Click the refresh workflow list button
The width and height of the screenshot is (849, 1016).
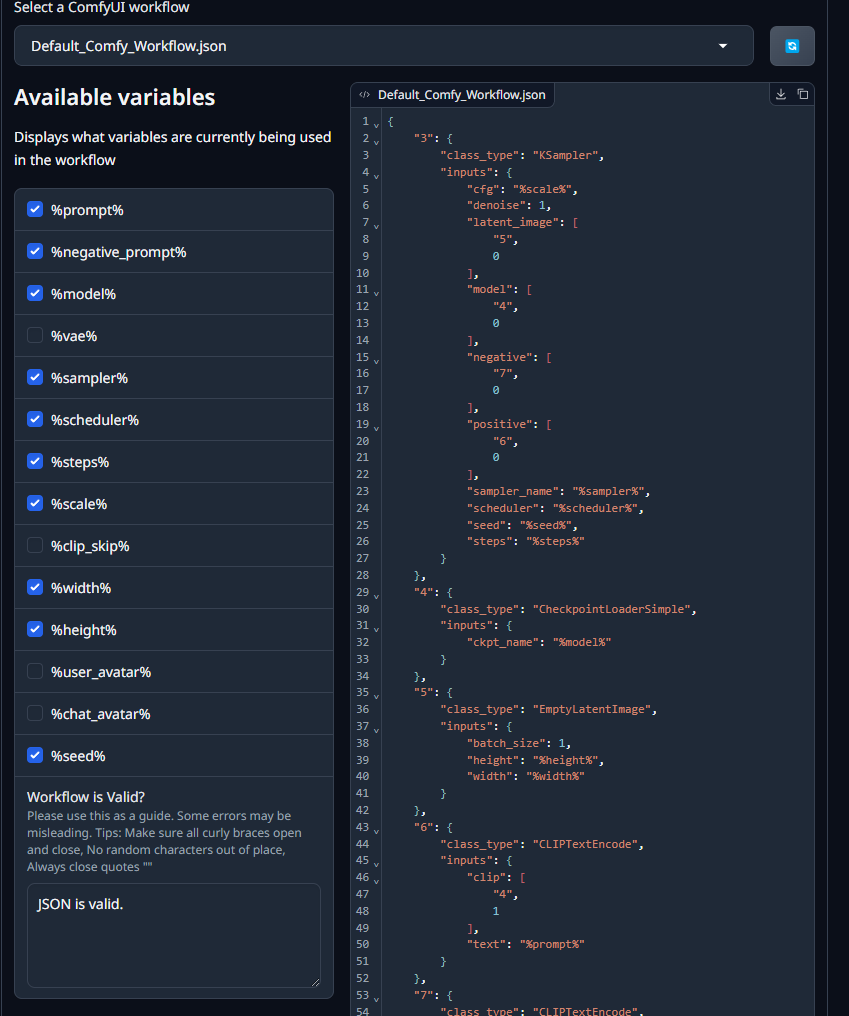tap(792, 46)
